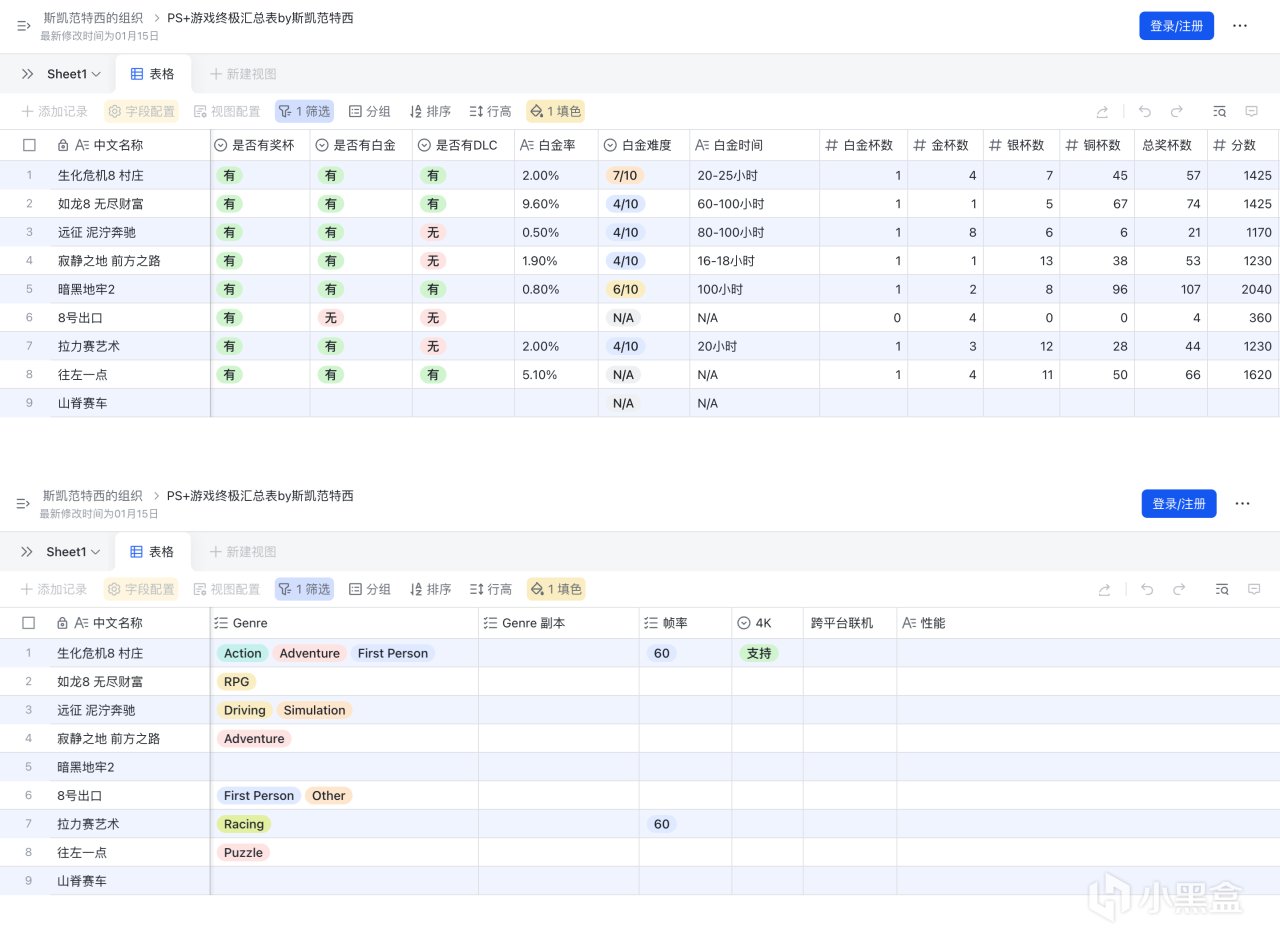
Task: Click 添加记录 in the upper window toolbar
Action: [x=55, y=112]
